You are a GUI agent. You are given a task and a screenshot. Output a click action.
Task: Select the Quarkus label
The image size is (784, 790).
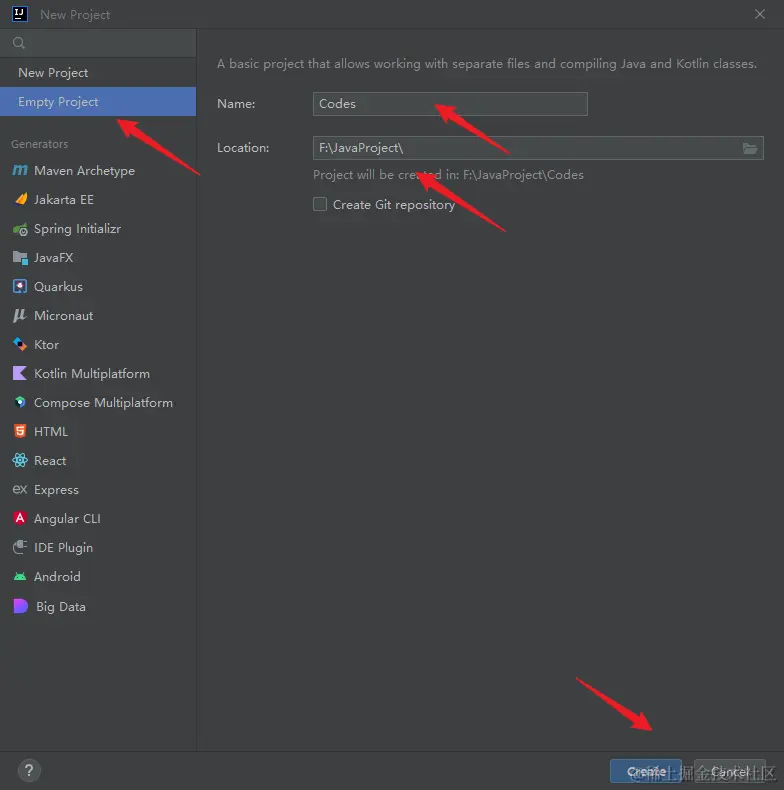click(58, 287)
